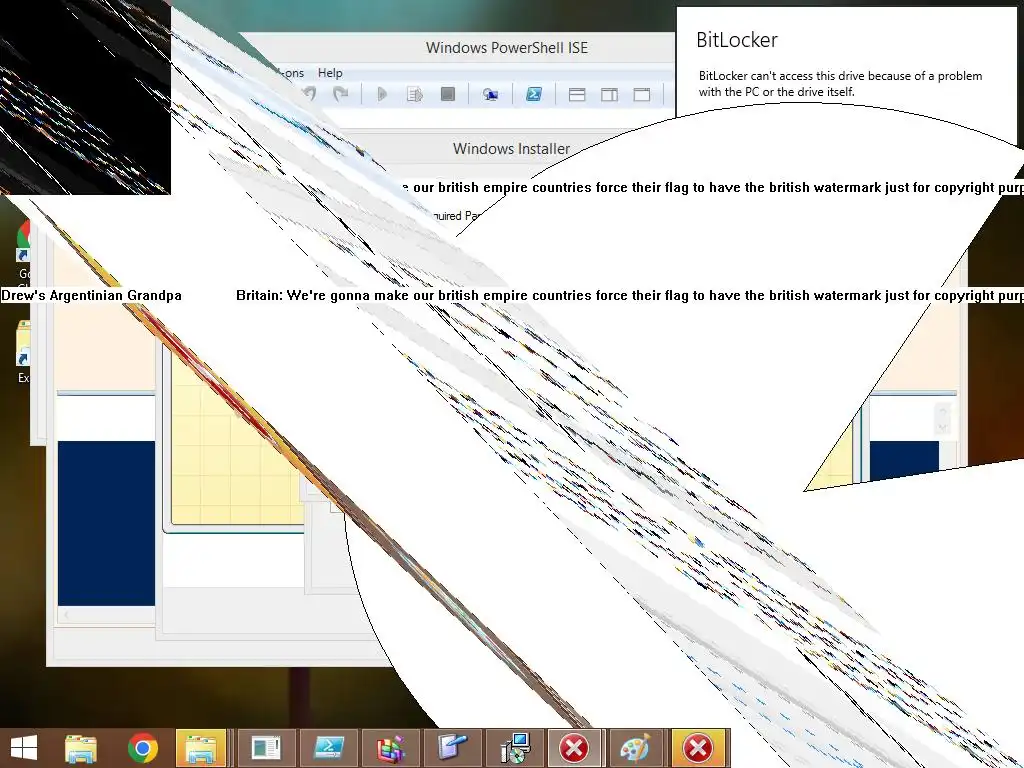
Task: Open the pinned File Explorer beside Start
Action: click(81, 748)
